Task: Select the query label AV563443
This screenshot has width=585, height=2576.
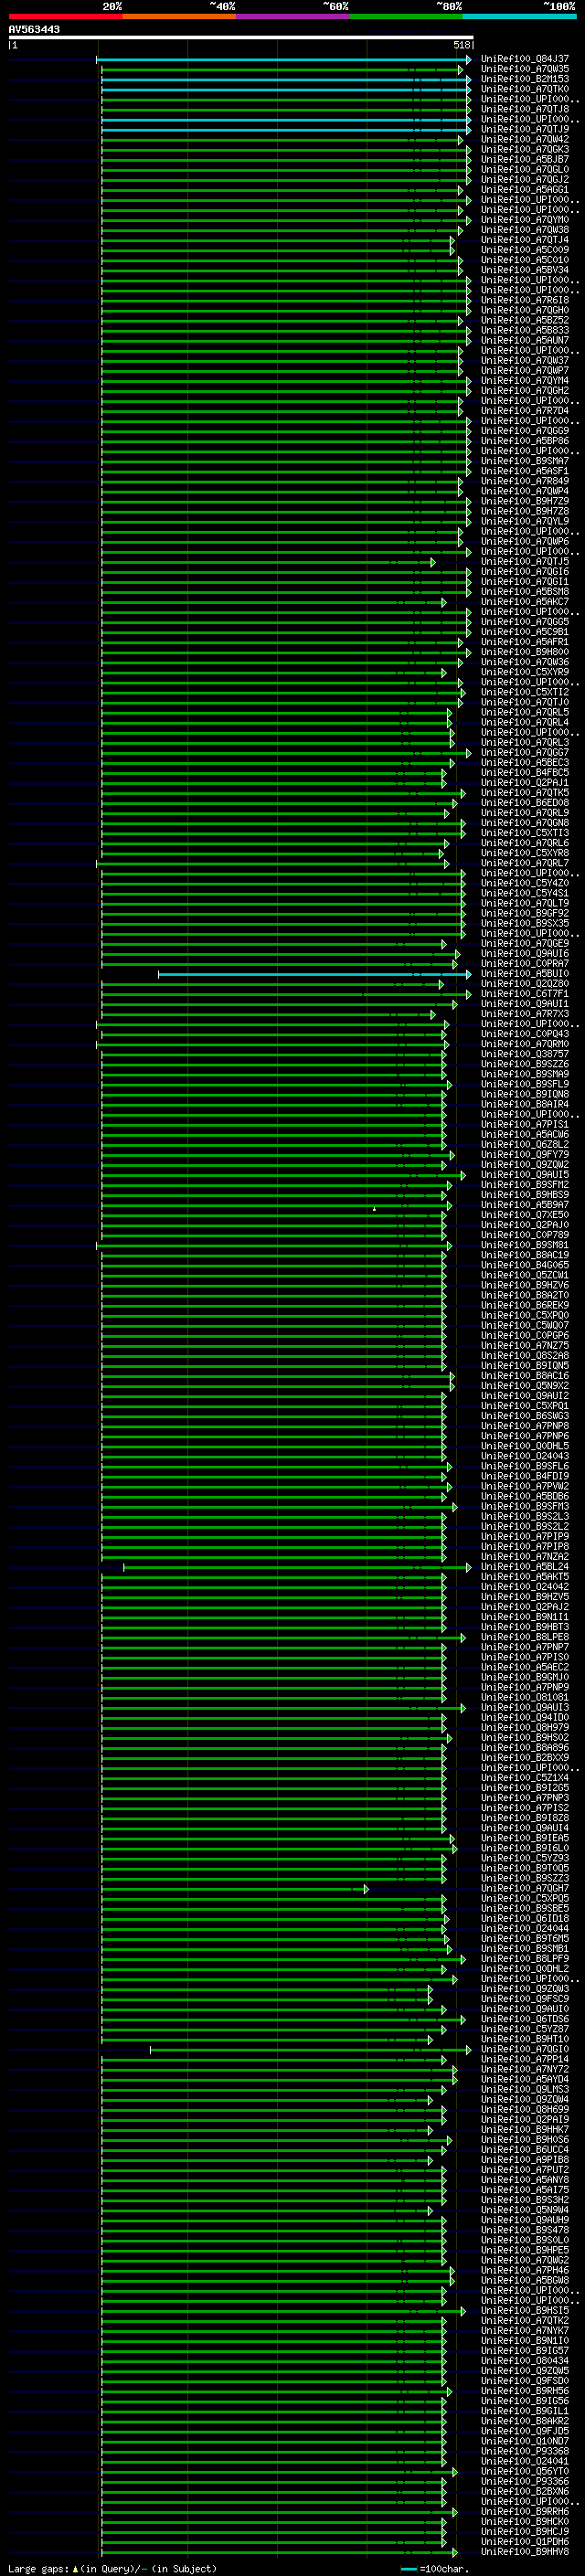Action: 34,29
